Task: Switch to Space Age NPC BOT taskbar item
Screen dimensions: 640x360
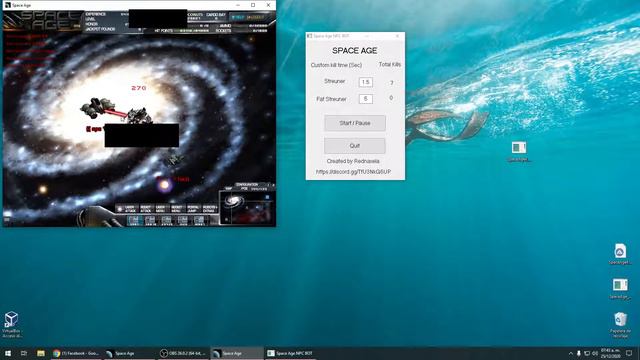Action: 291,353
